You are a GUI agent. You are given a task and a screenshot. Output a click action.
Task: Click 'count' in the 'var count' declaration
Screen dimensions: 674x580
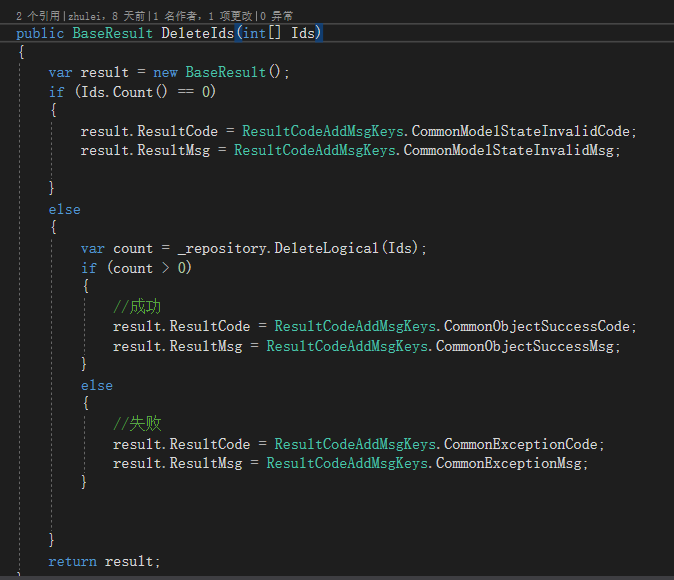(x=133, y=248)
